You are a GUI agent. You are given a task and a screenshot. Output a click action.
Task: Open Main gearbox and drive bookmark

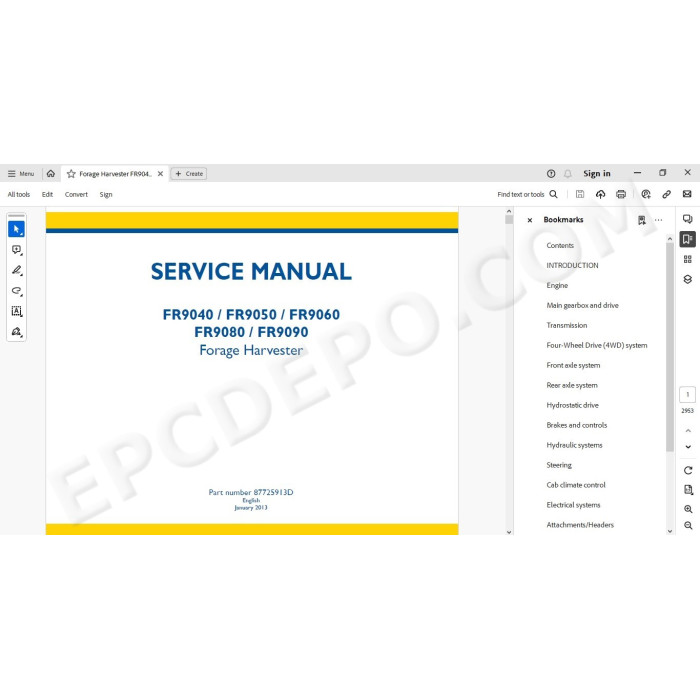pos(583,305)
